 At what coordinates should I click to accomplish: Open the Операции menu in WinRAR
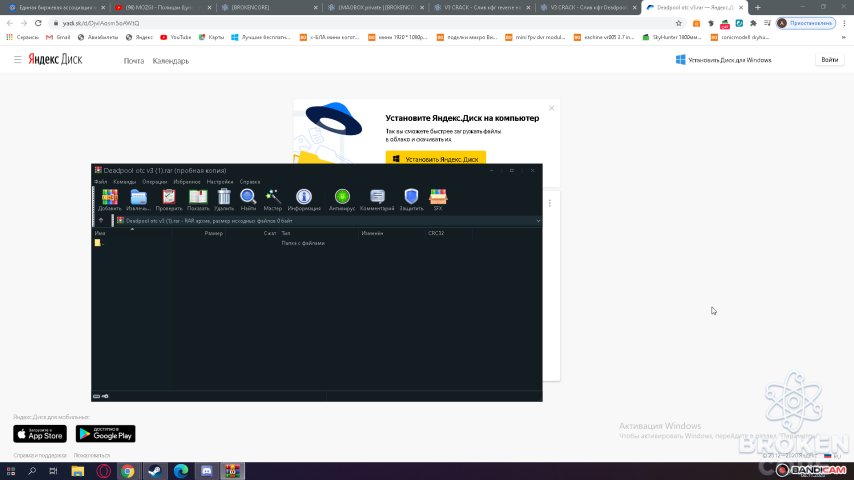155,182
